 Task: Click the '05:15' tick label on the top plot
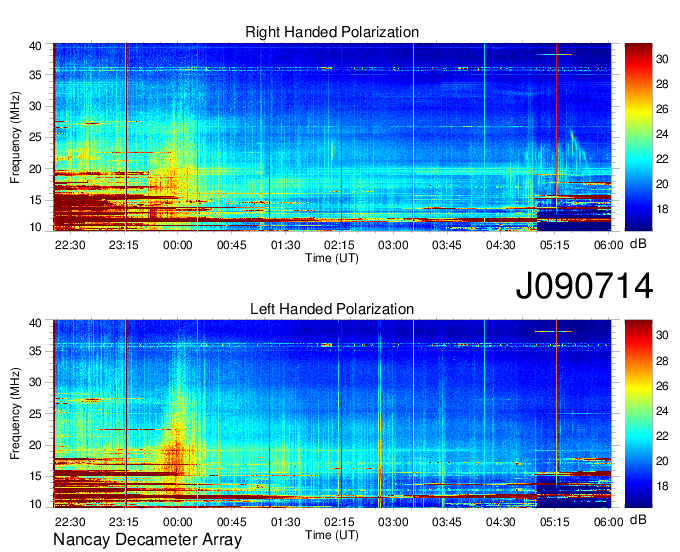pyautogui.click(x=554, y=245)
